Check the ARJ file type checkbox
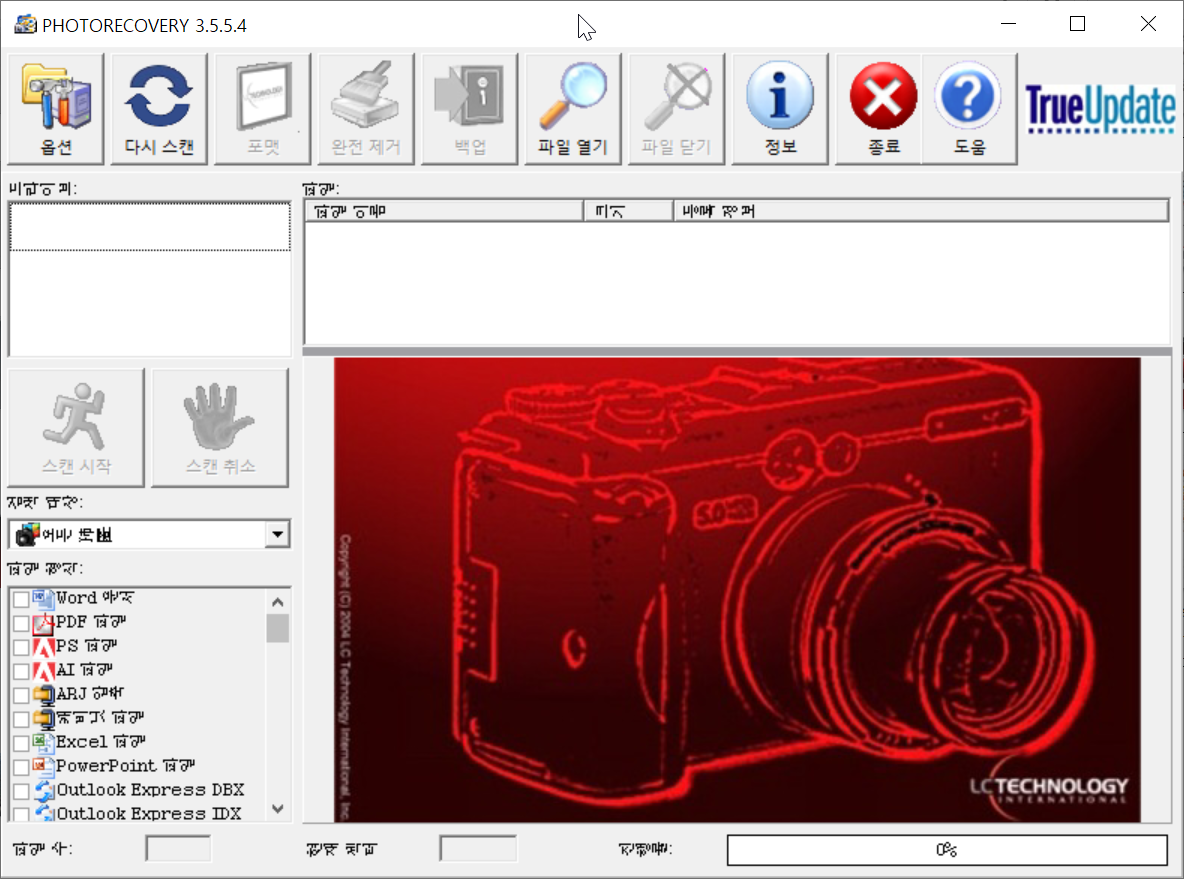 coord(21,695)
